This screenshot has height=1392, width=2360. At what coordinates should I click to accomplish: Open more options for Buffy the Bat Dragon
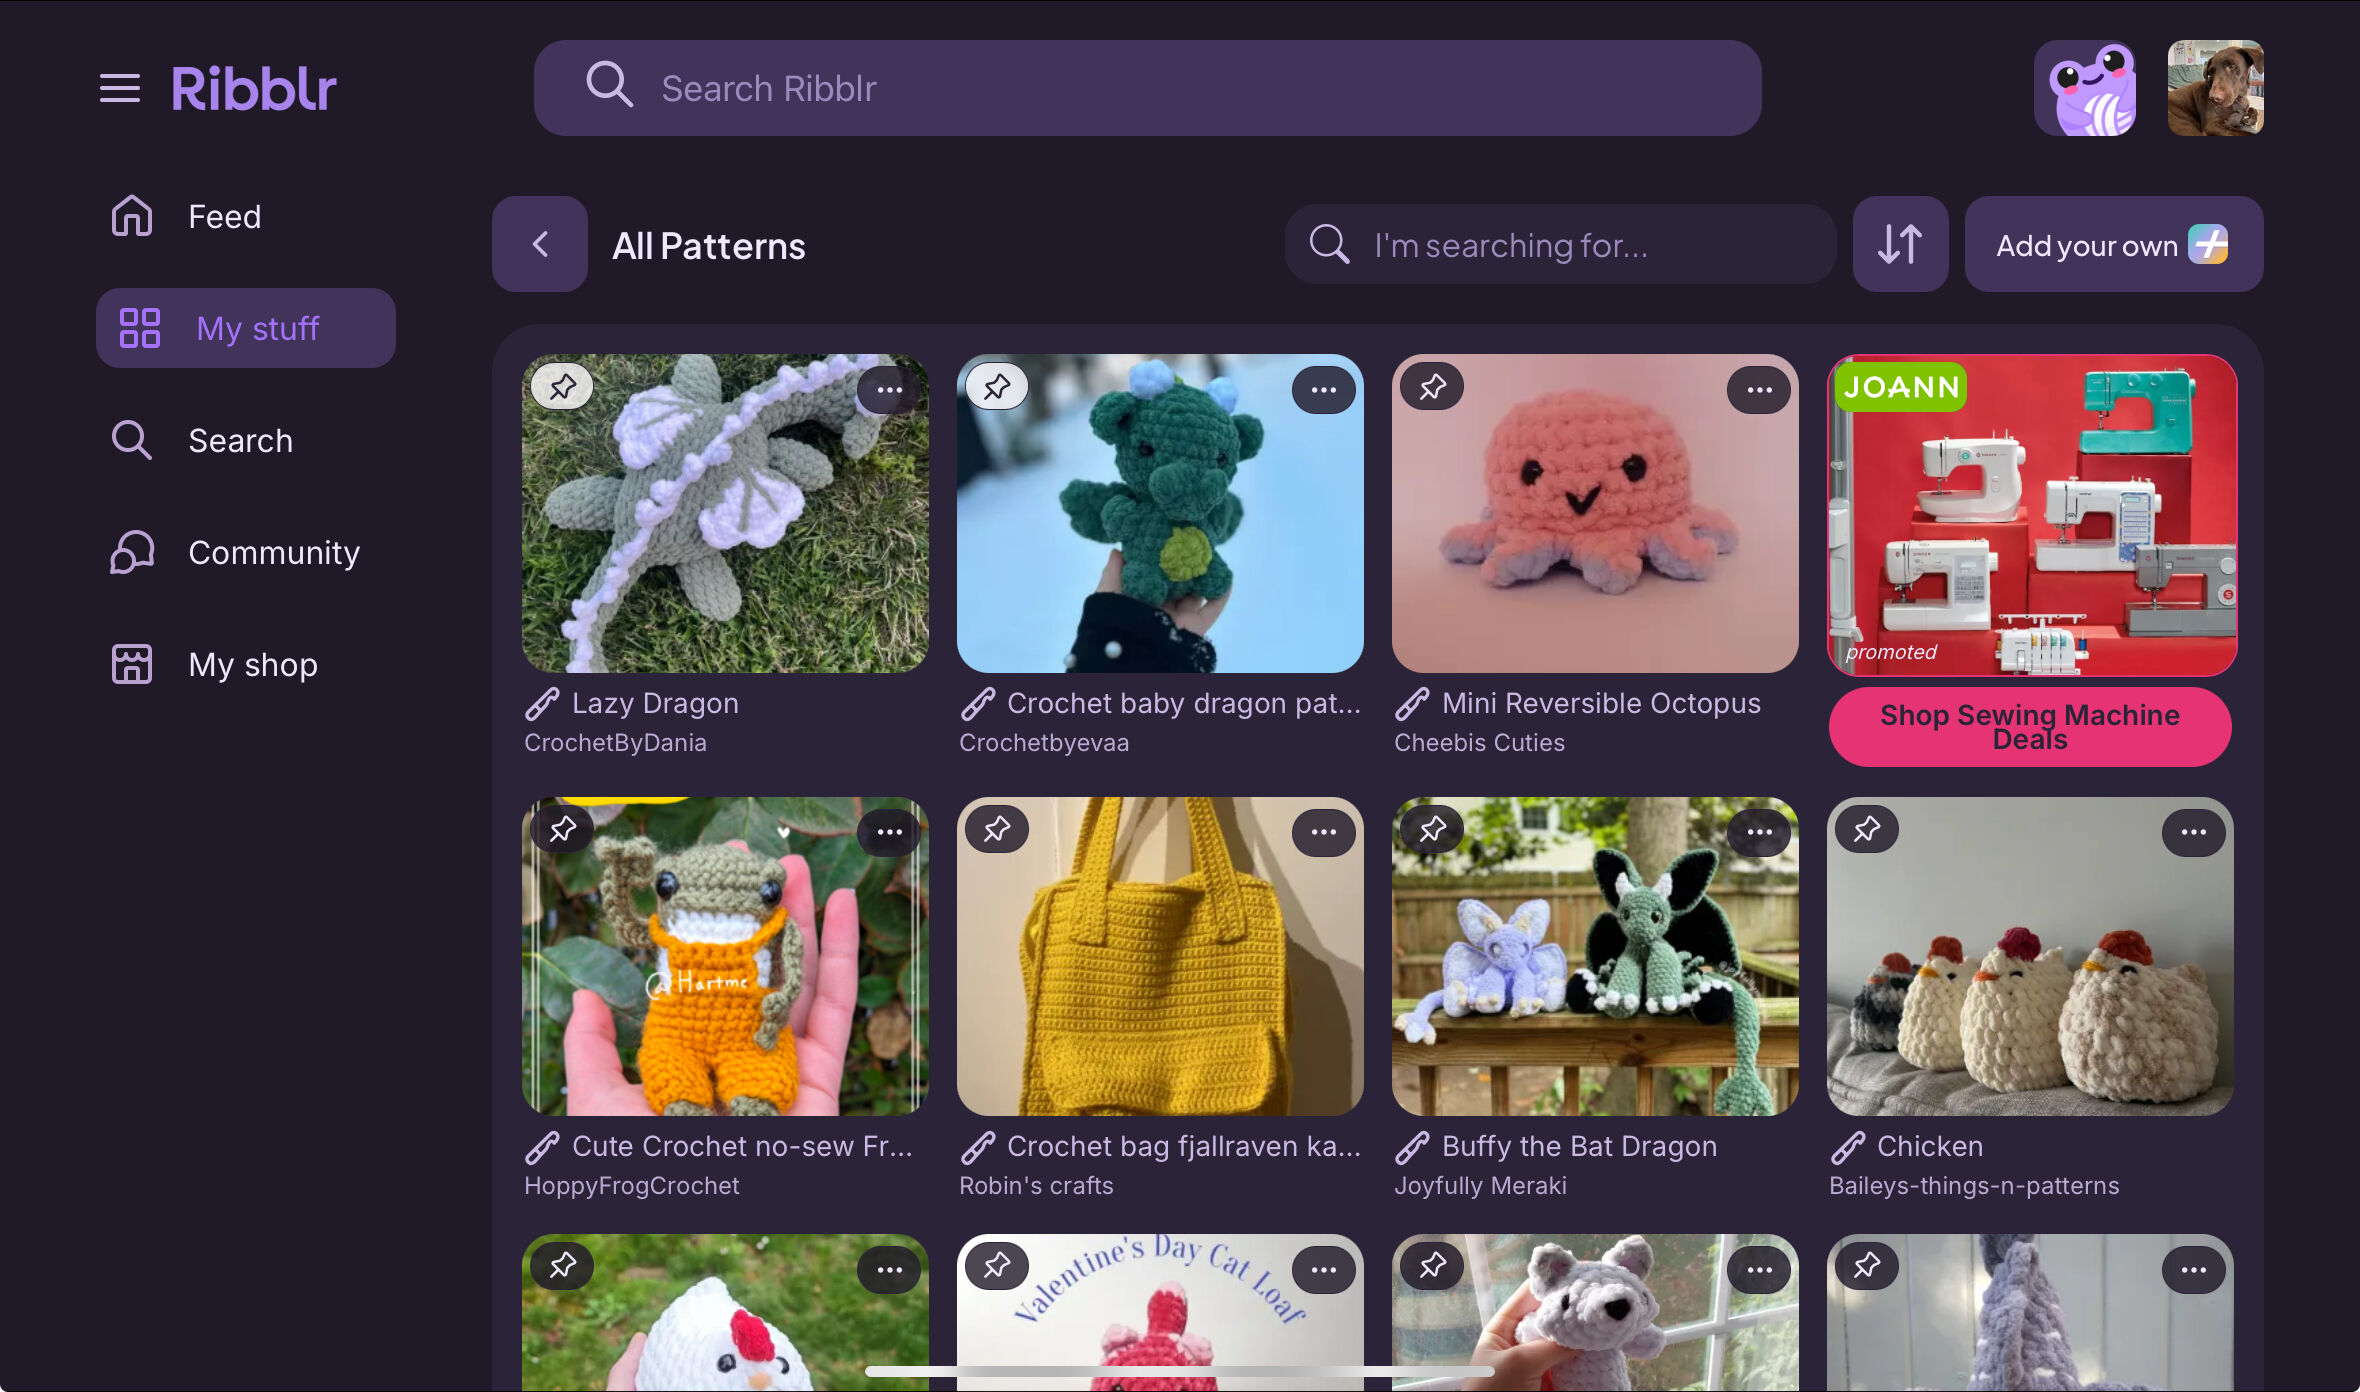[1759, 832]
